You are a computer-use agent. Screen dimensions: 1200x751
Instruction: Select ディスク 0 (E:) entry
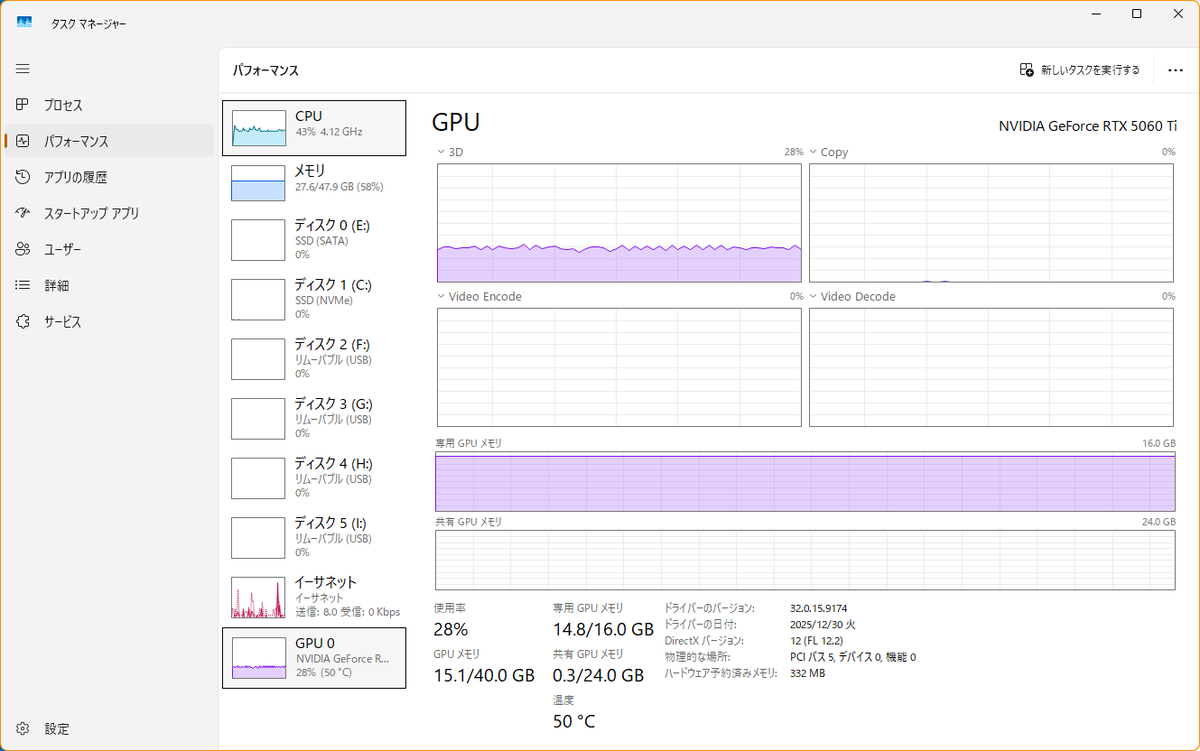coord(314,240)
